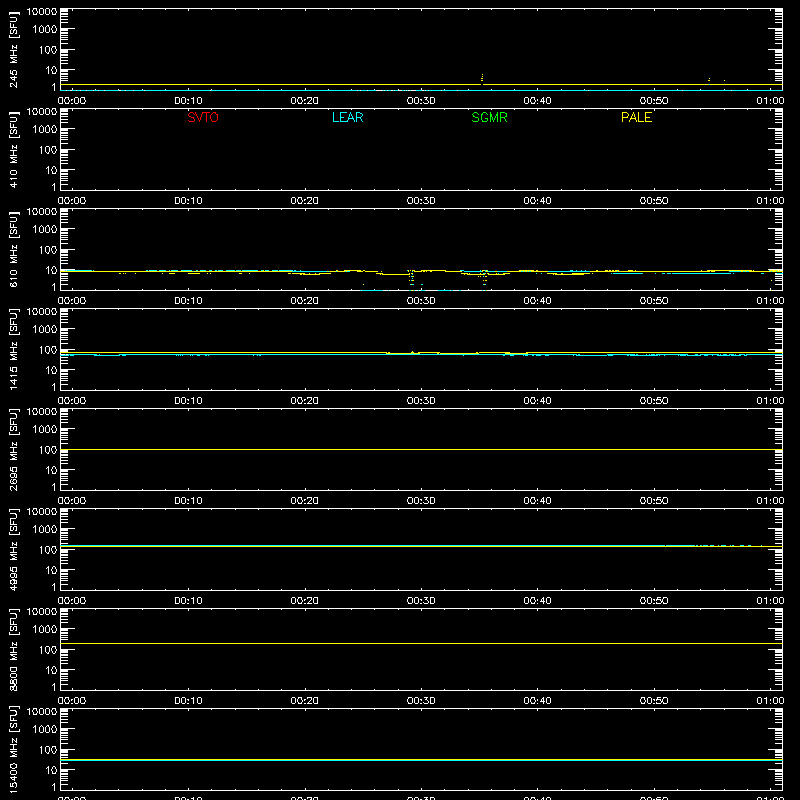Click 00:10 time label below 245 MHz plot
Viewport: 800px width, 800px height.
point(188,101)
